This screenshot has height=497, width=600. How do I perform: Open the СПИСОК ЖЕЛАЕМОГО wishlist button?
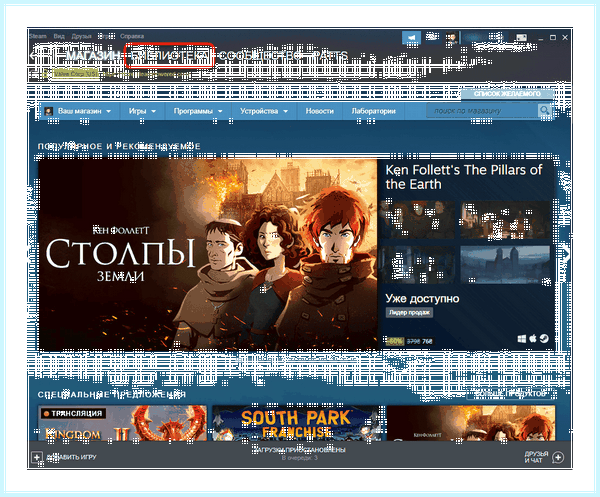(507, 94)
